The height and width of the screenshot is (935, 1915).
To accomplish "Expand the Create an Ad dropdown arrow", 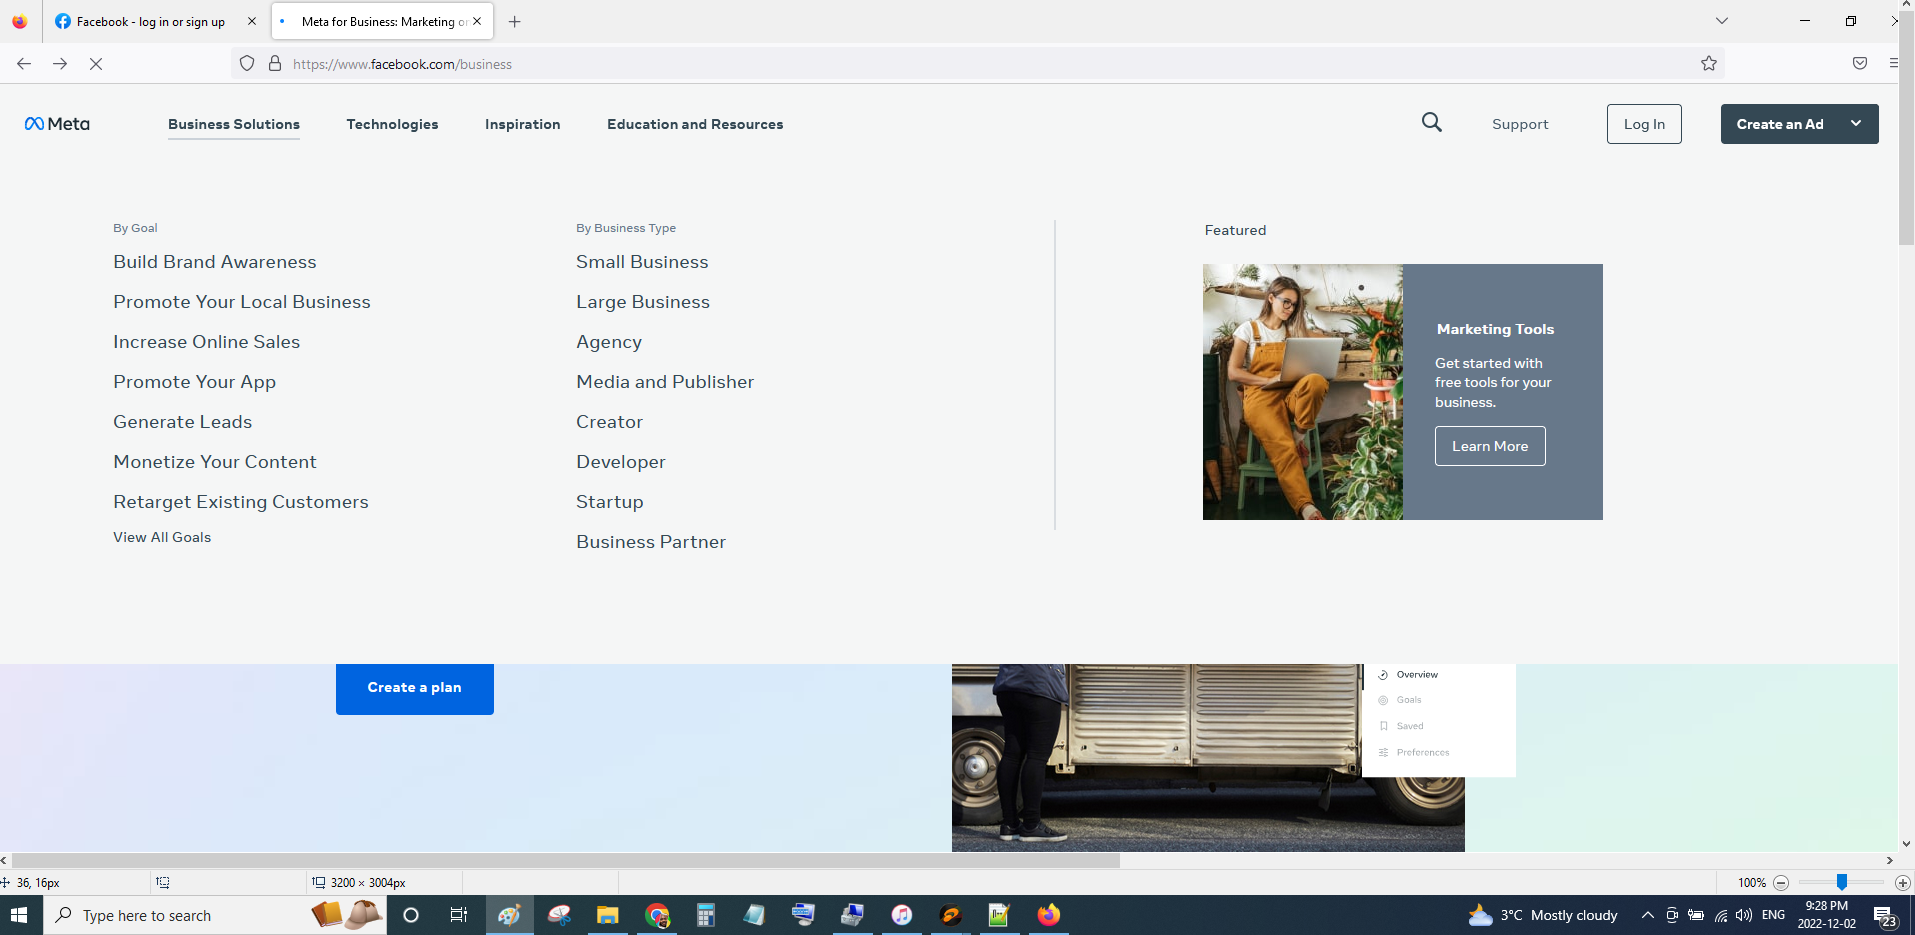I will [x=1856, y=124].
